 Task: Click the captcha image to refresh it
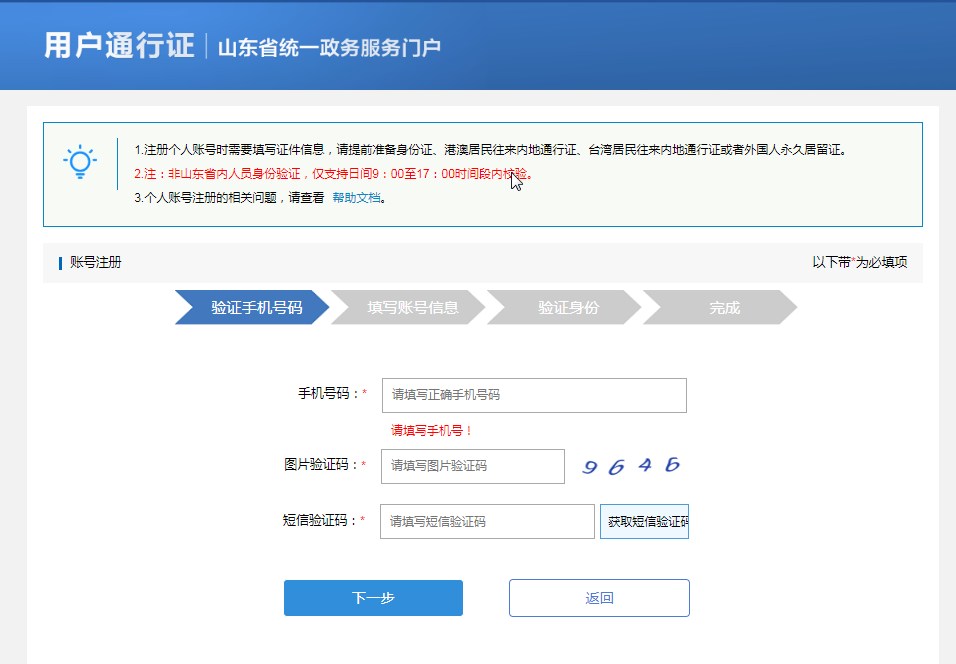coord(631,466)
